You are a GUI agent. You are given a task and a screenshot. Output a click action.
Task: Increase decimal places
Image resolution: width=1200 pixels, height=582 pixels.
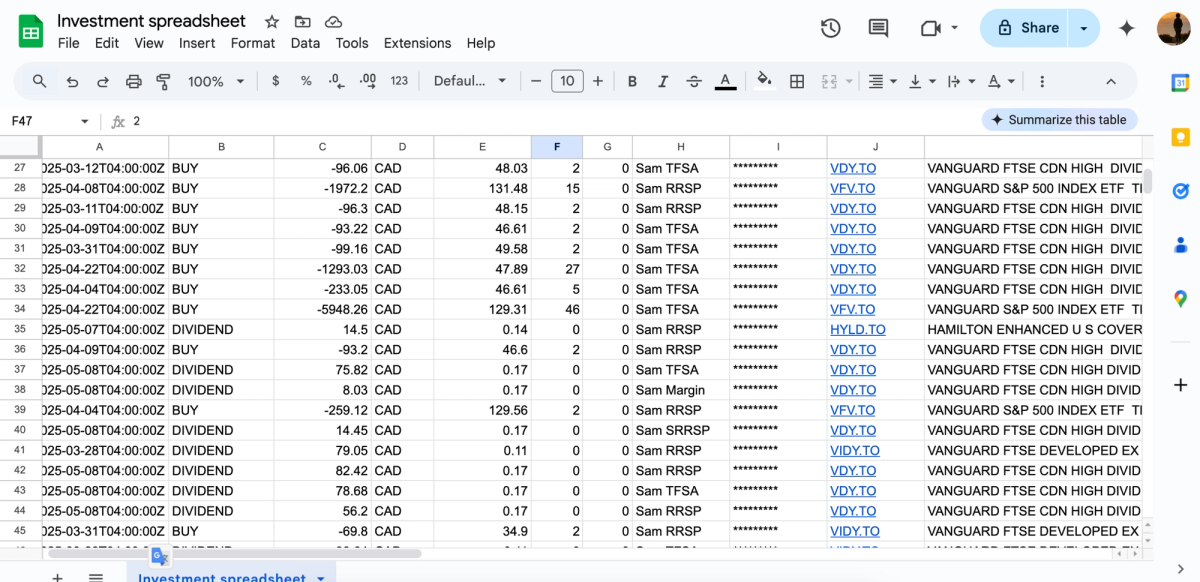[367, 81]
